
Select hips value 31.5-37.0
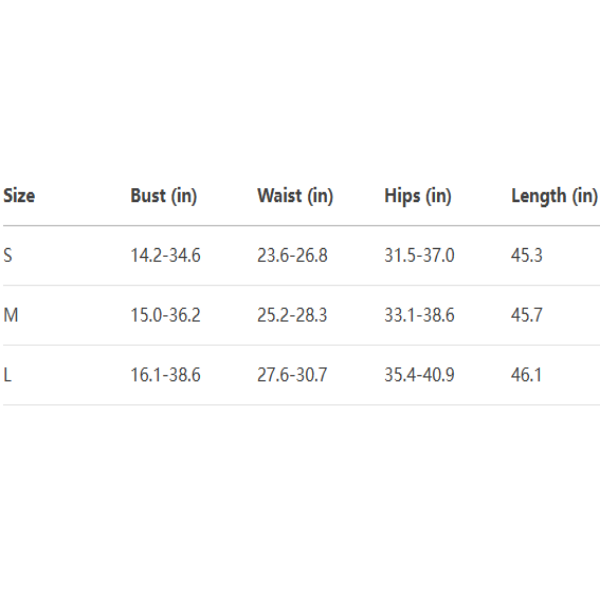(419, 256)
